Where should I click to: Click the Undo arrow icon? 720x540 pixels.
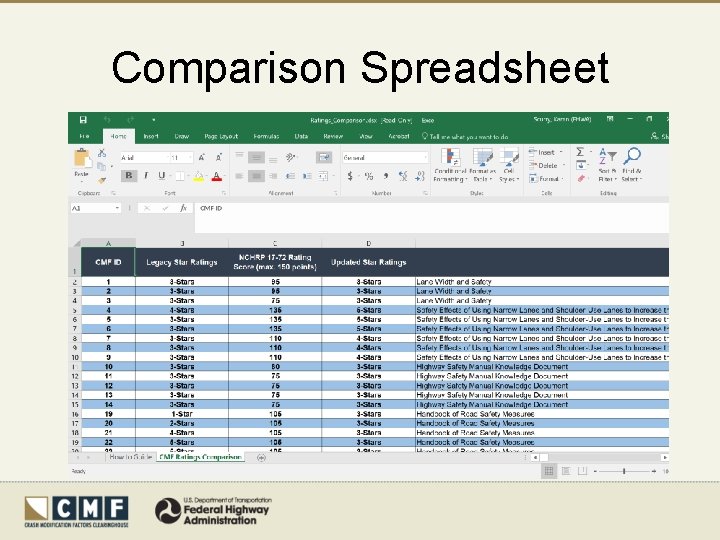[x=107, y=120]
